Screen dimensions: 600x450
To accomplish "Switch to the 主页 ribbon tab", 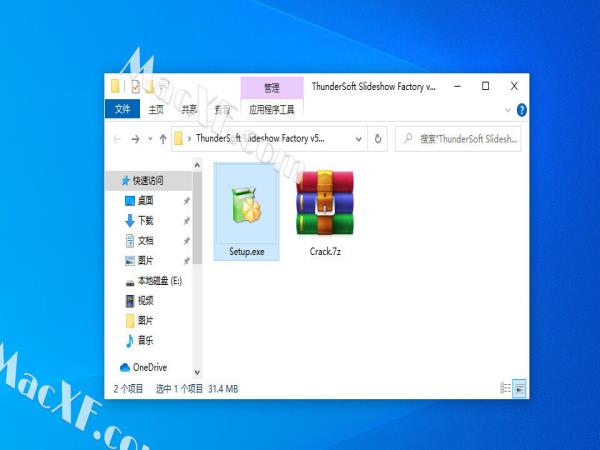I will (156, 110).
